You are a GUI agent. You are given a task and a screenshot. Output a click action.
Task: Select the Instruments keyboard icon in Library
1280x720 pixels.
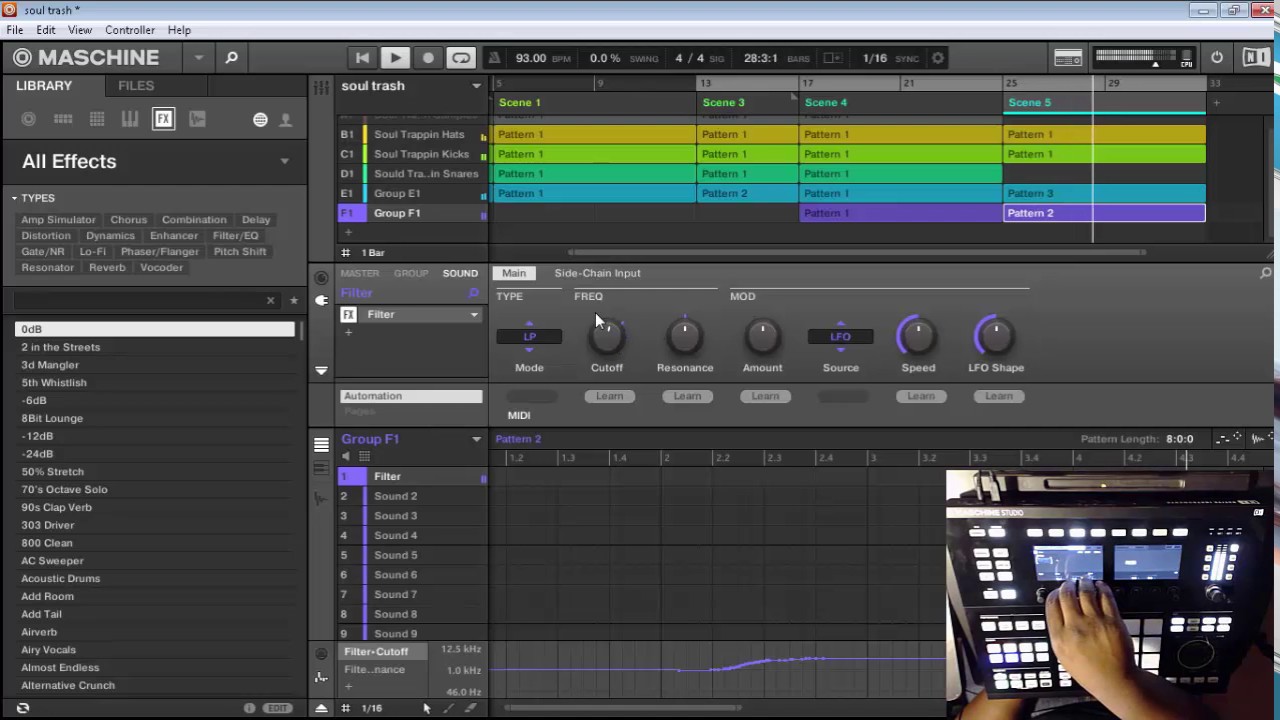(130, 119)
